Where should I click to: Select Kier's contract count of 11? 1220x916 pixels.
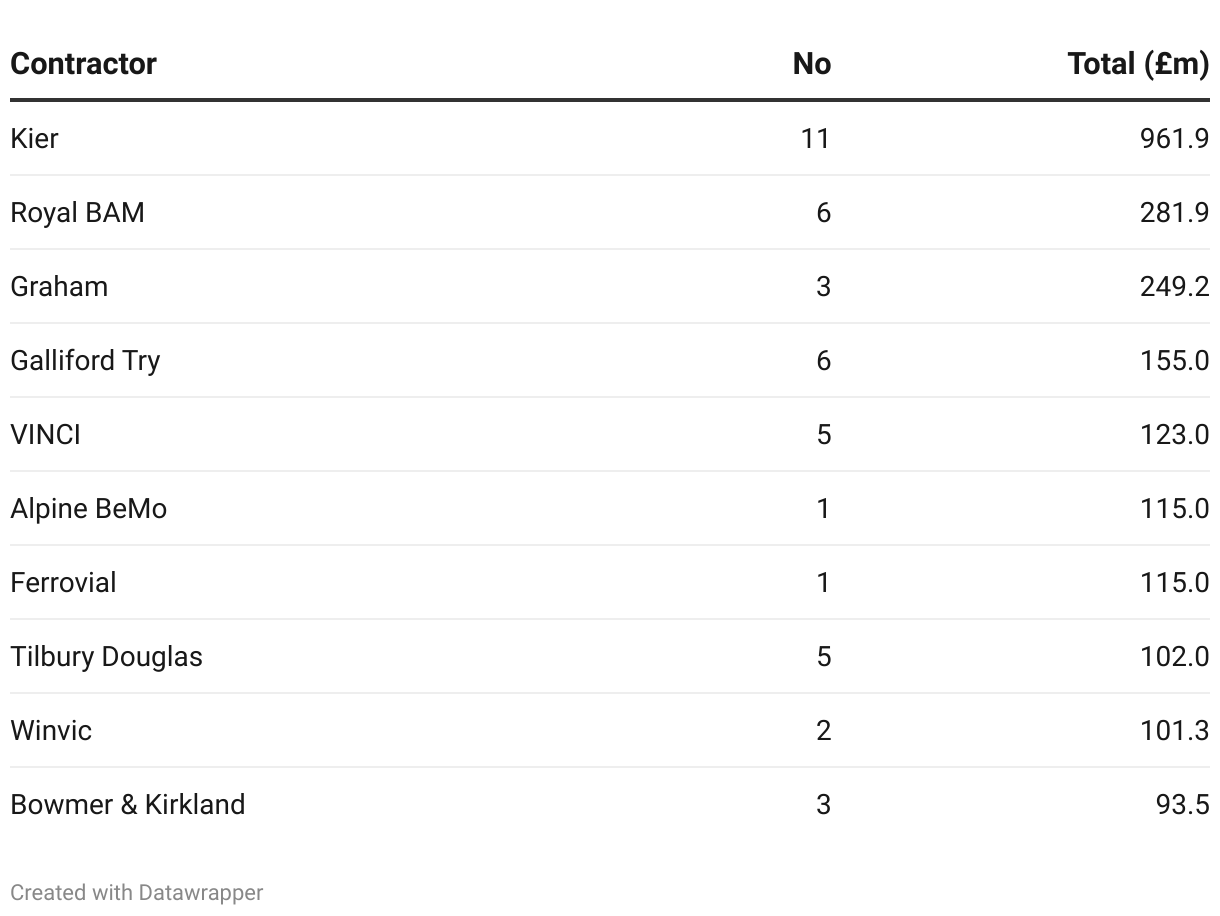pyautogui.click(x=815, y=139)
